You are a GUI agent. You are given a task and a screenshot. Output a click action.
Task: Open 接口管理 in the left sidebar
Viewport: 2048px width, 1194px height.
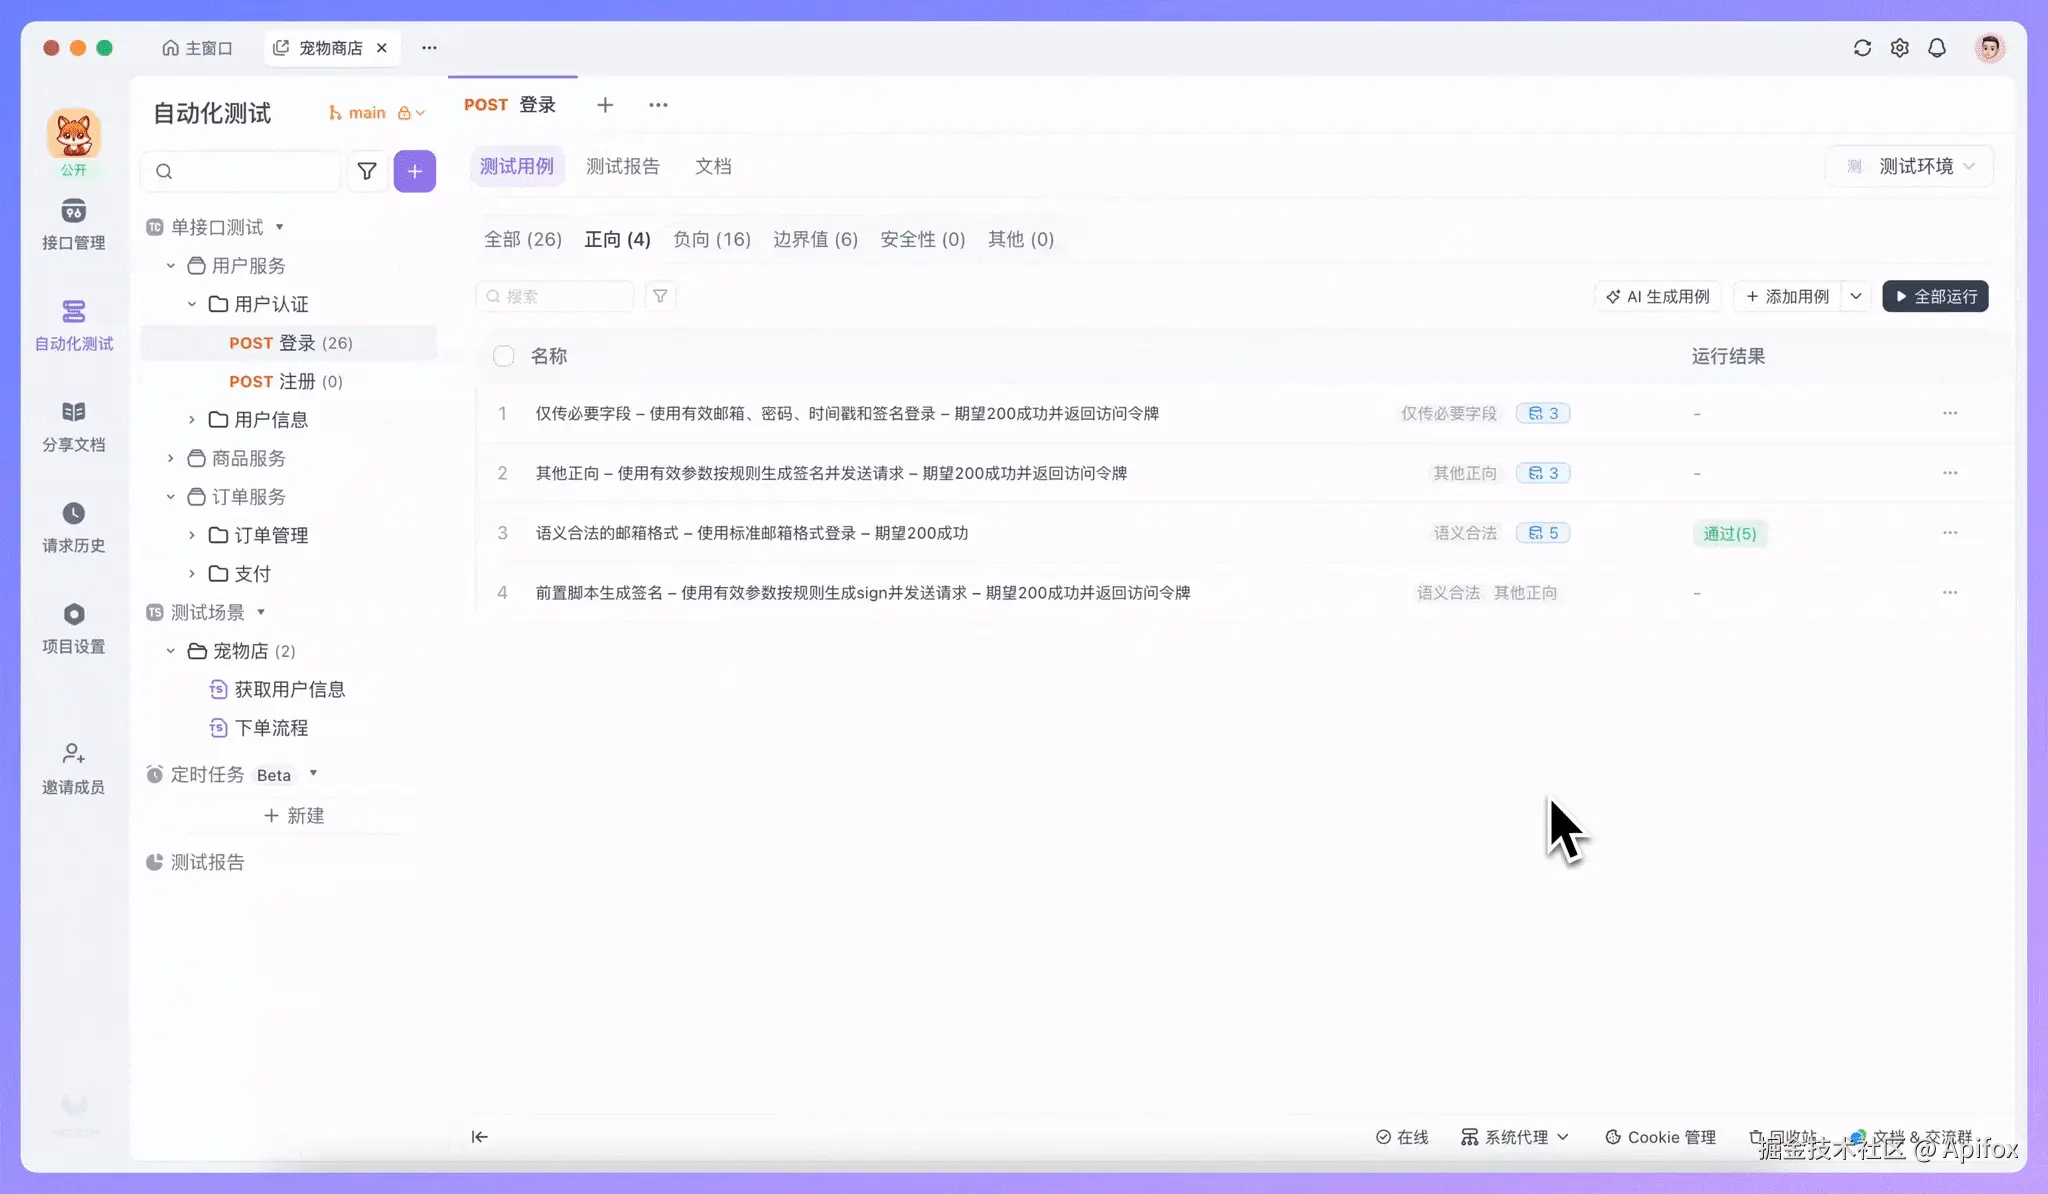pos(73,224)
